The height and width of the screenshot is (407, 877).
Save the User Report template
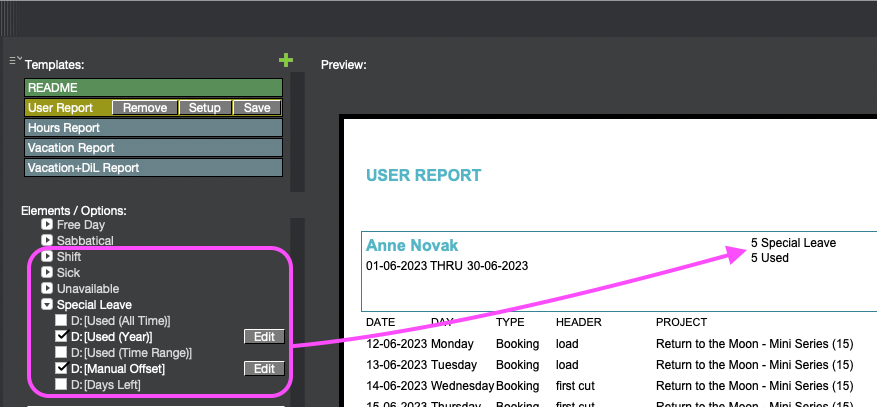coord(257,108)
